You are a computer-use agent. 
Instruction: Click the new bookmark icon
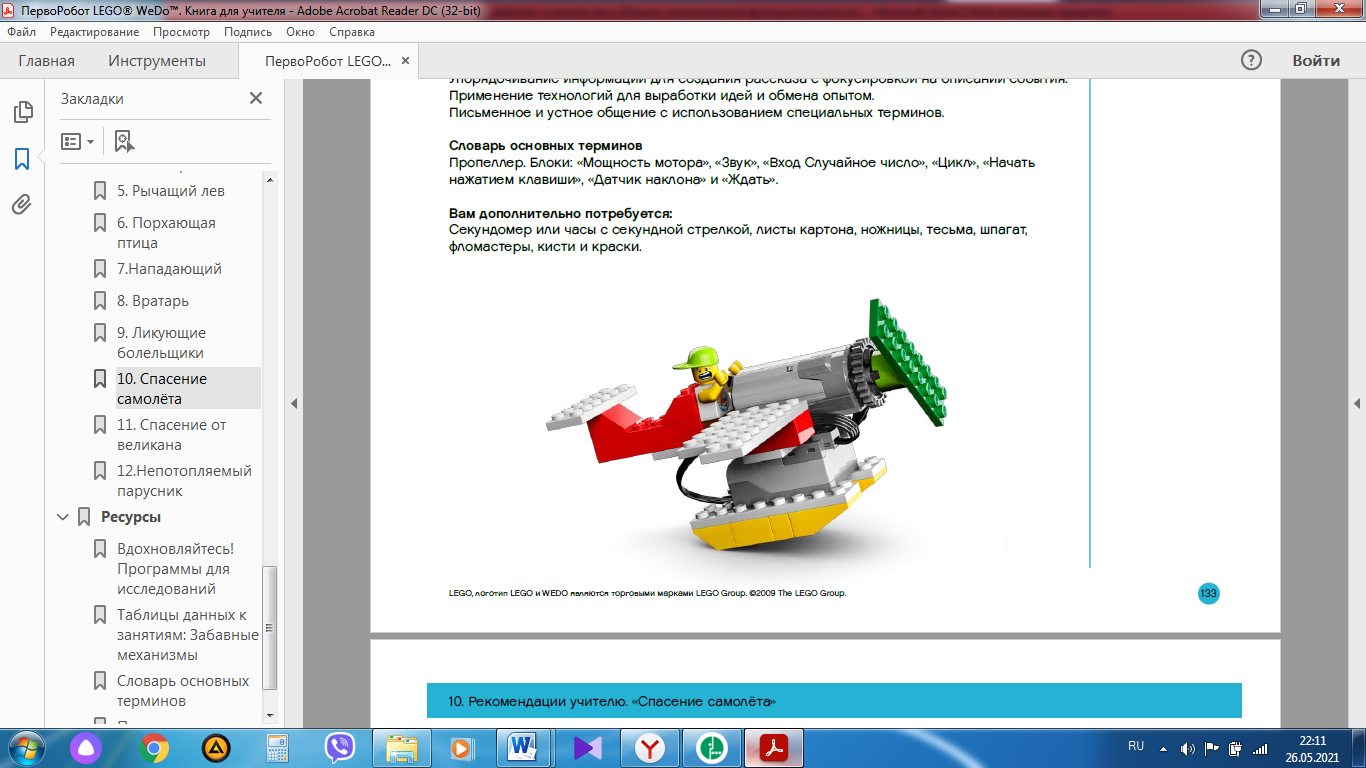124,141
